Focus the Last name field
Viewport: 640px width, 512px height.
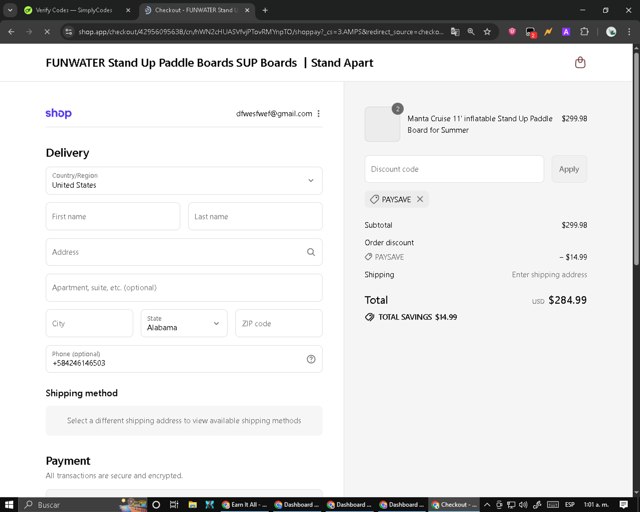(x=255, y=216)
